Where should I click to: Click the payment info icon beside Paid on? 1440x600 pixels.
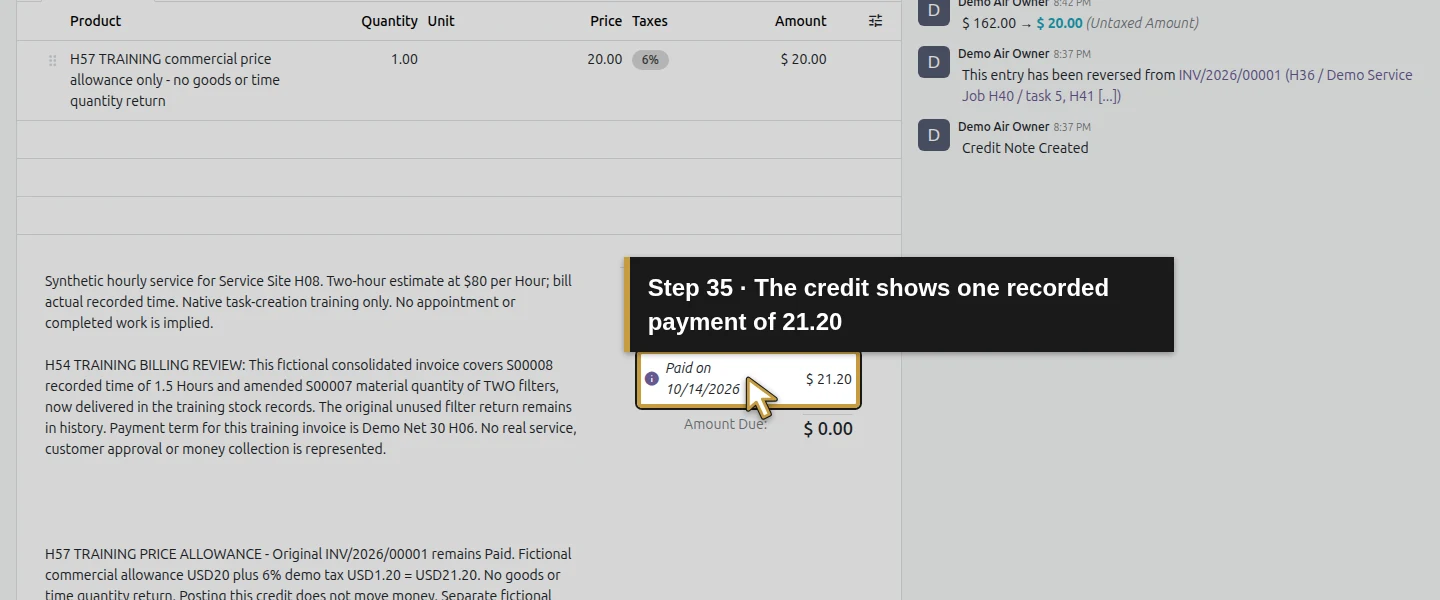pos(652,379)
